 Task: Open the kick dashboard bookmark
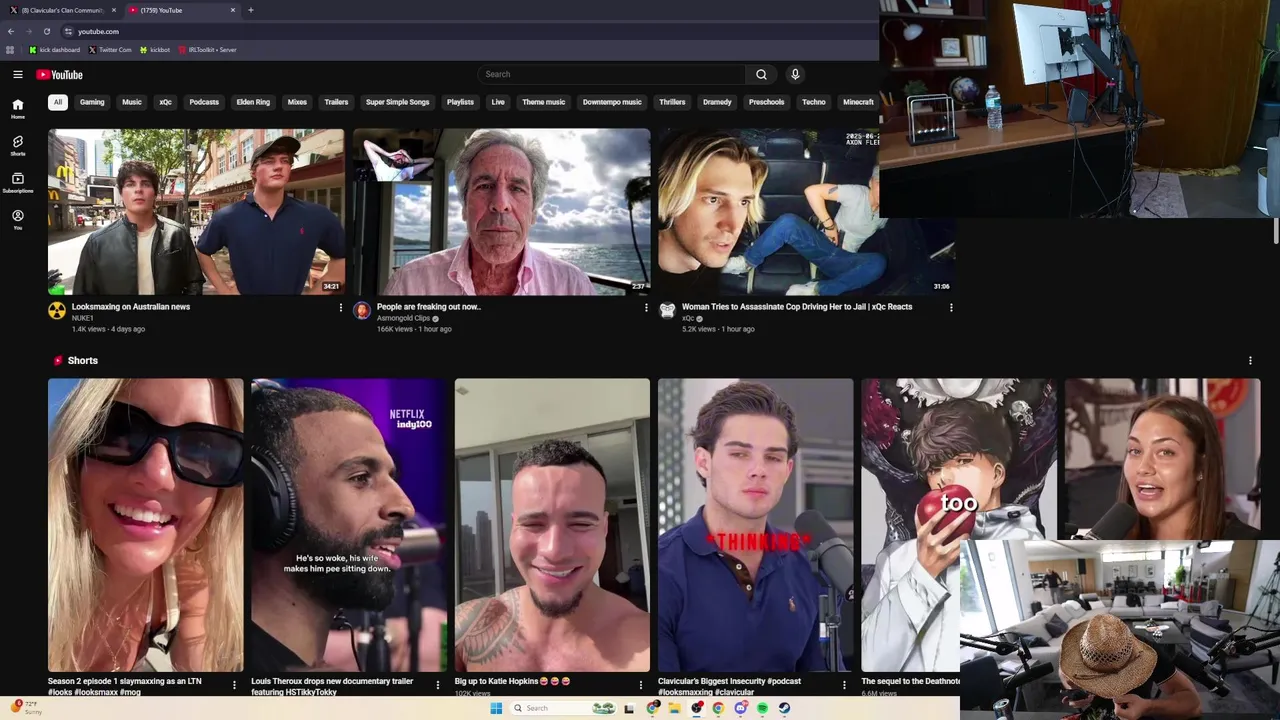point(54,49)
